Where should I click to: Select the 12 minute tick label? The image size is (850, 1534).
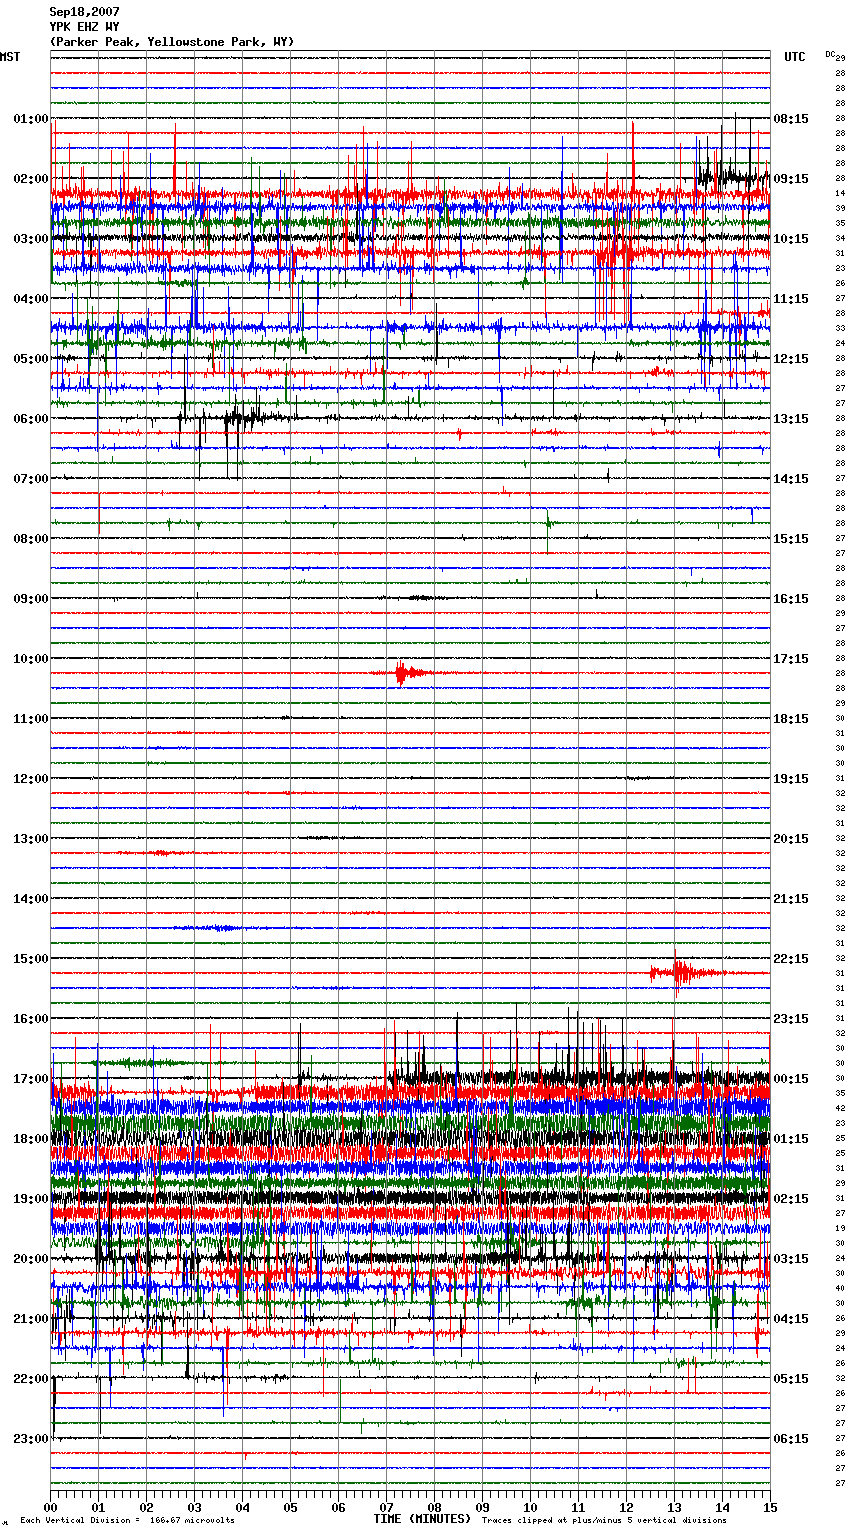(627, 1507)
